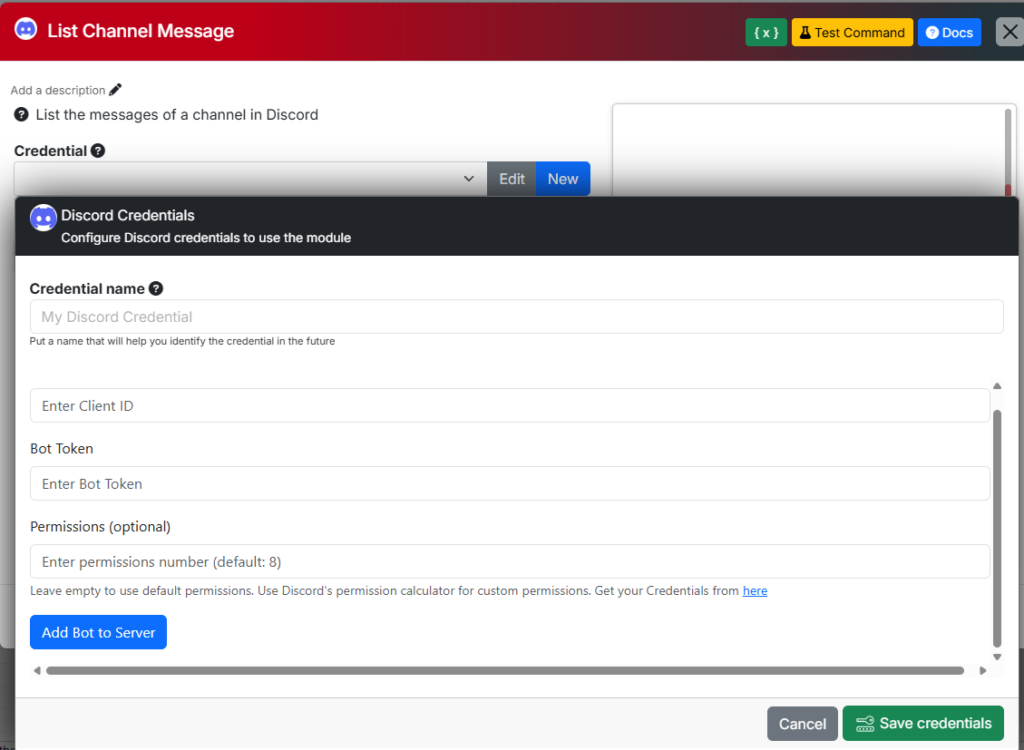1024x750 pixels.
Task: Click Add Bot to Server button
Action: point(98,632)
